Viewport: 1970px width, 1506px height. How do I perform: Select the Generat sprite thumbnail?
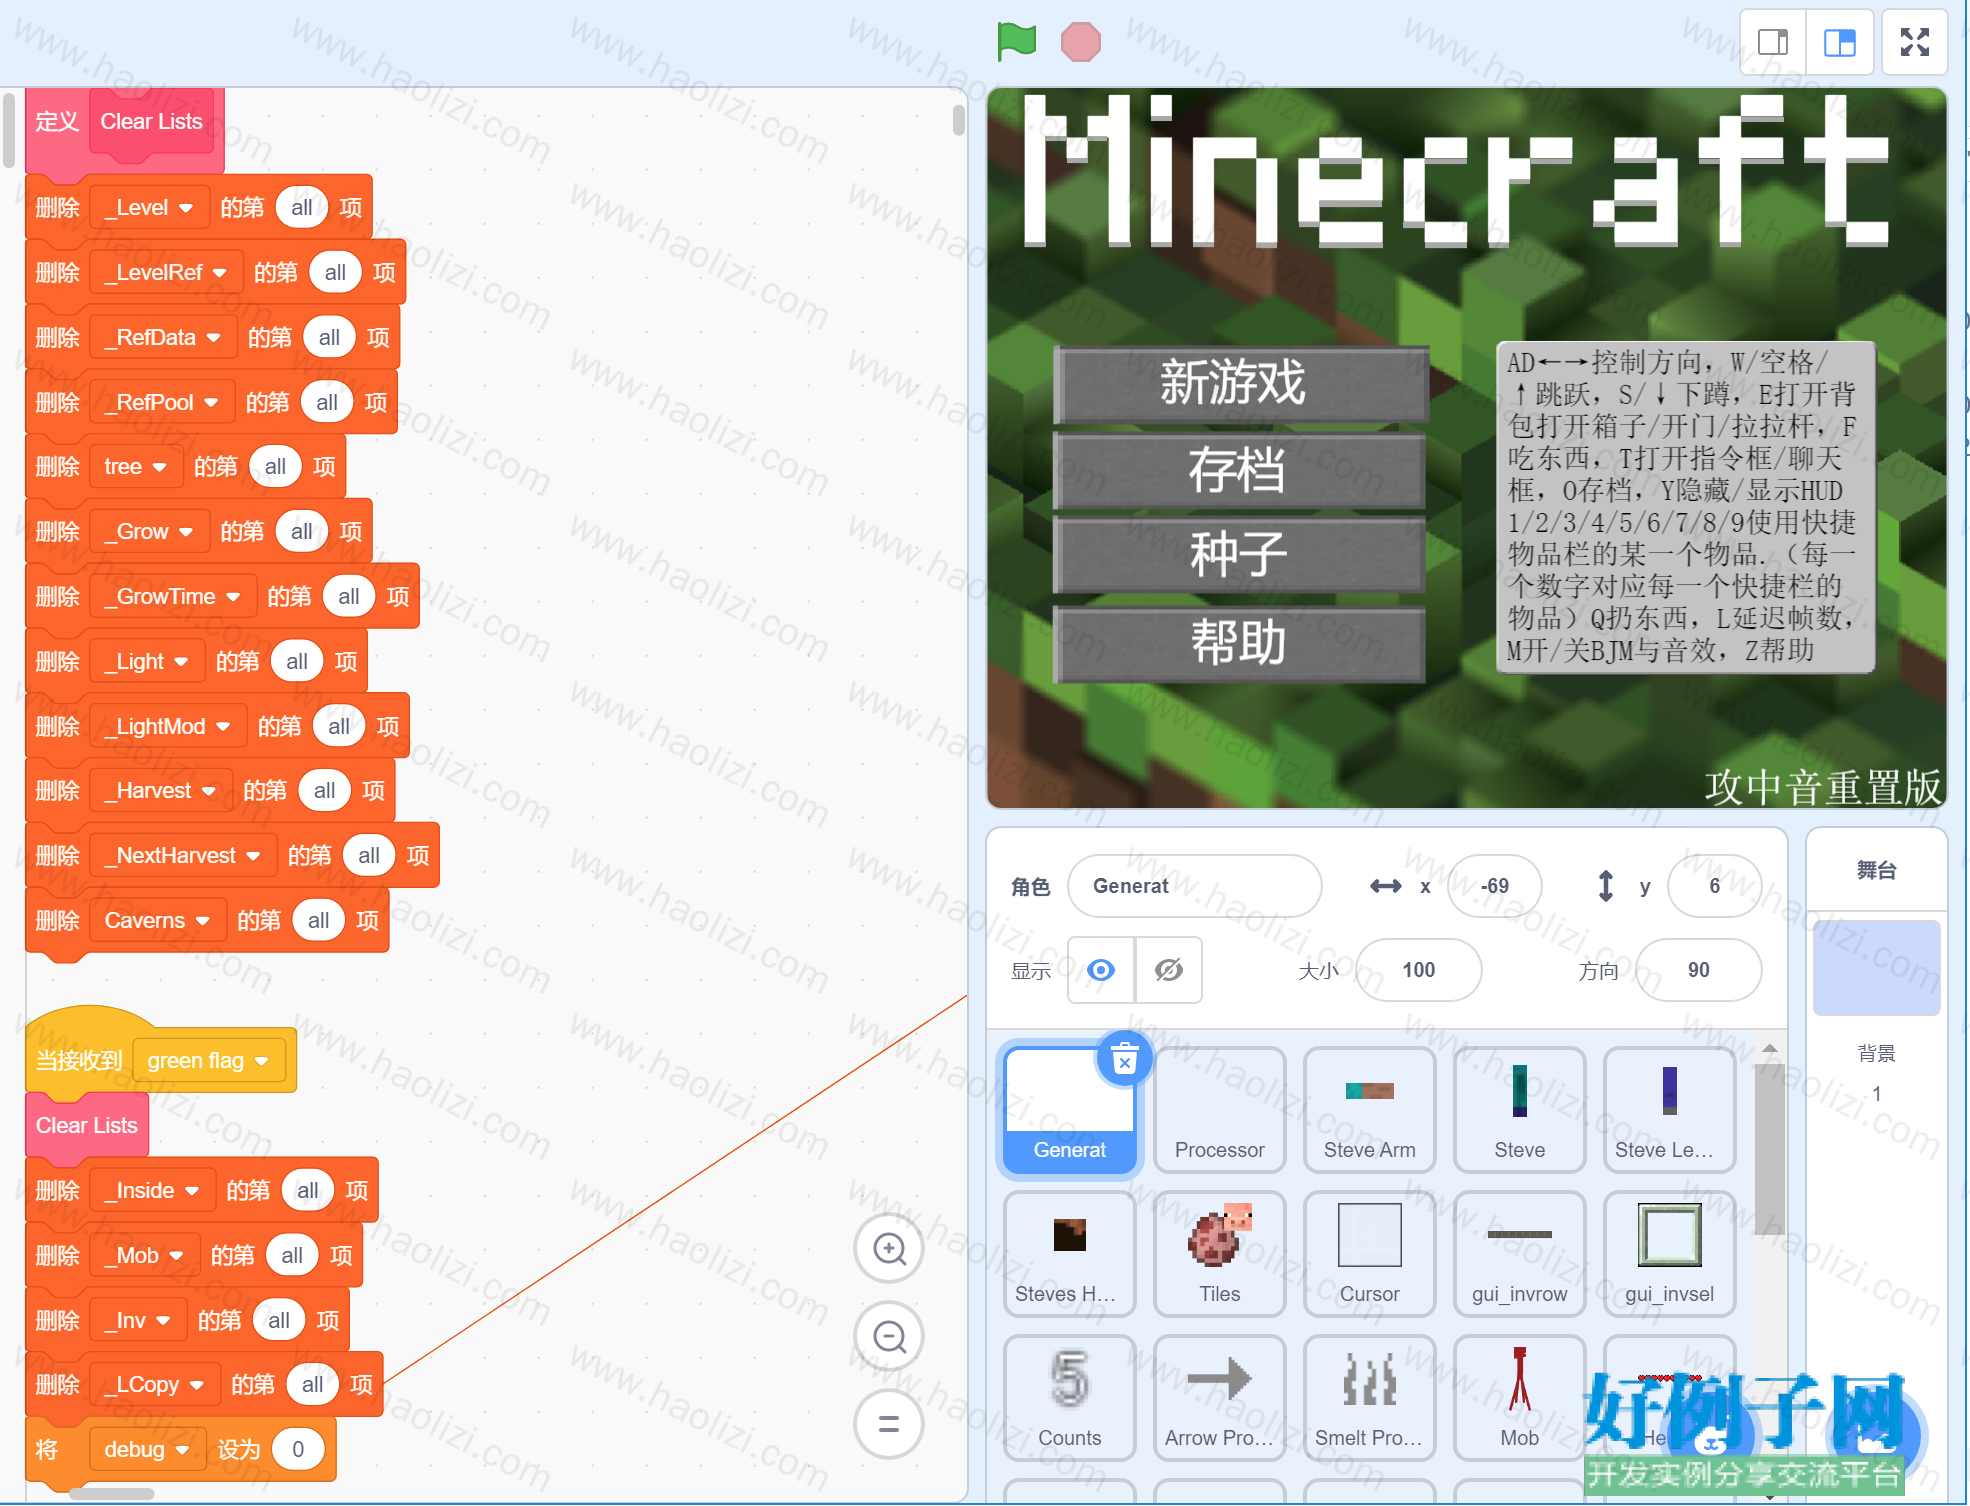(1069, 1110)
